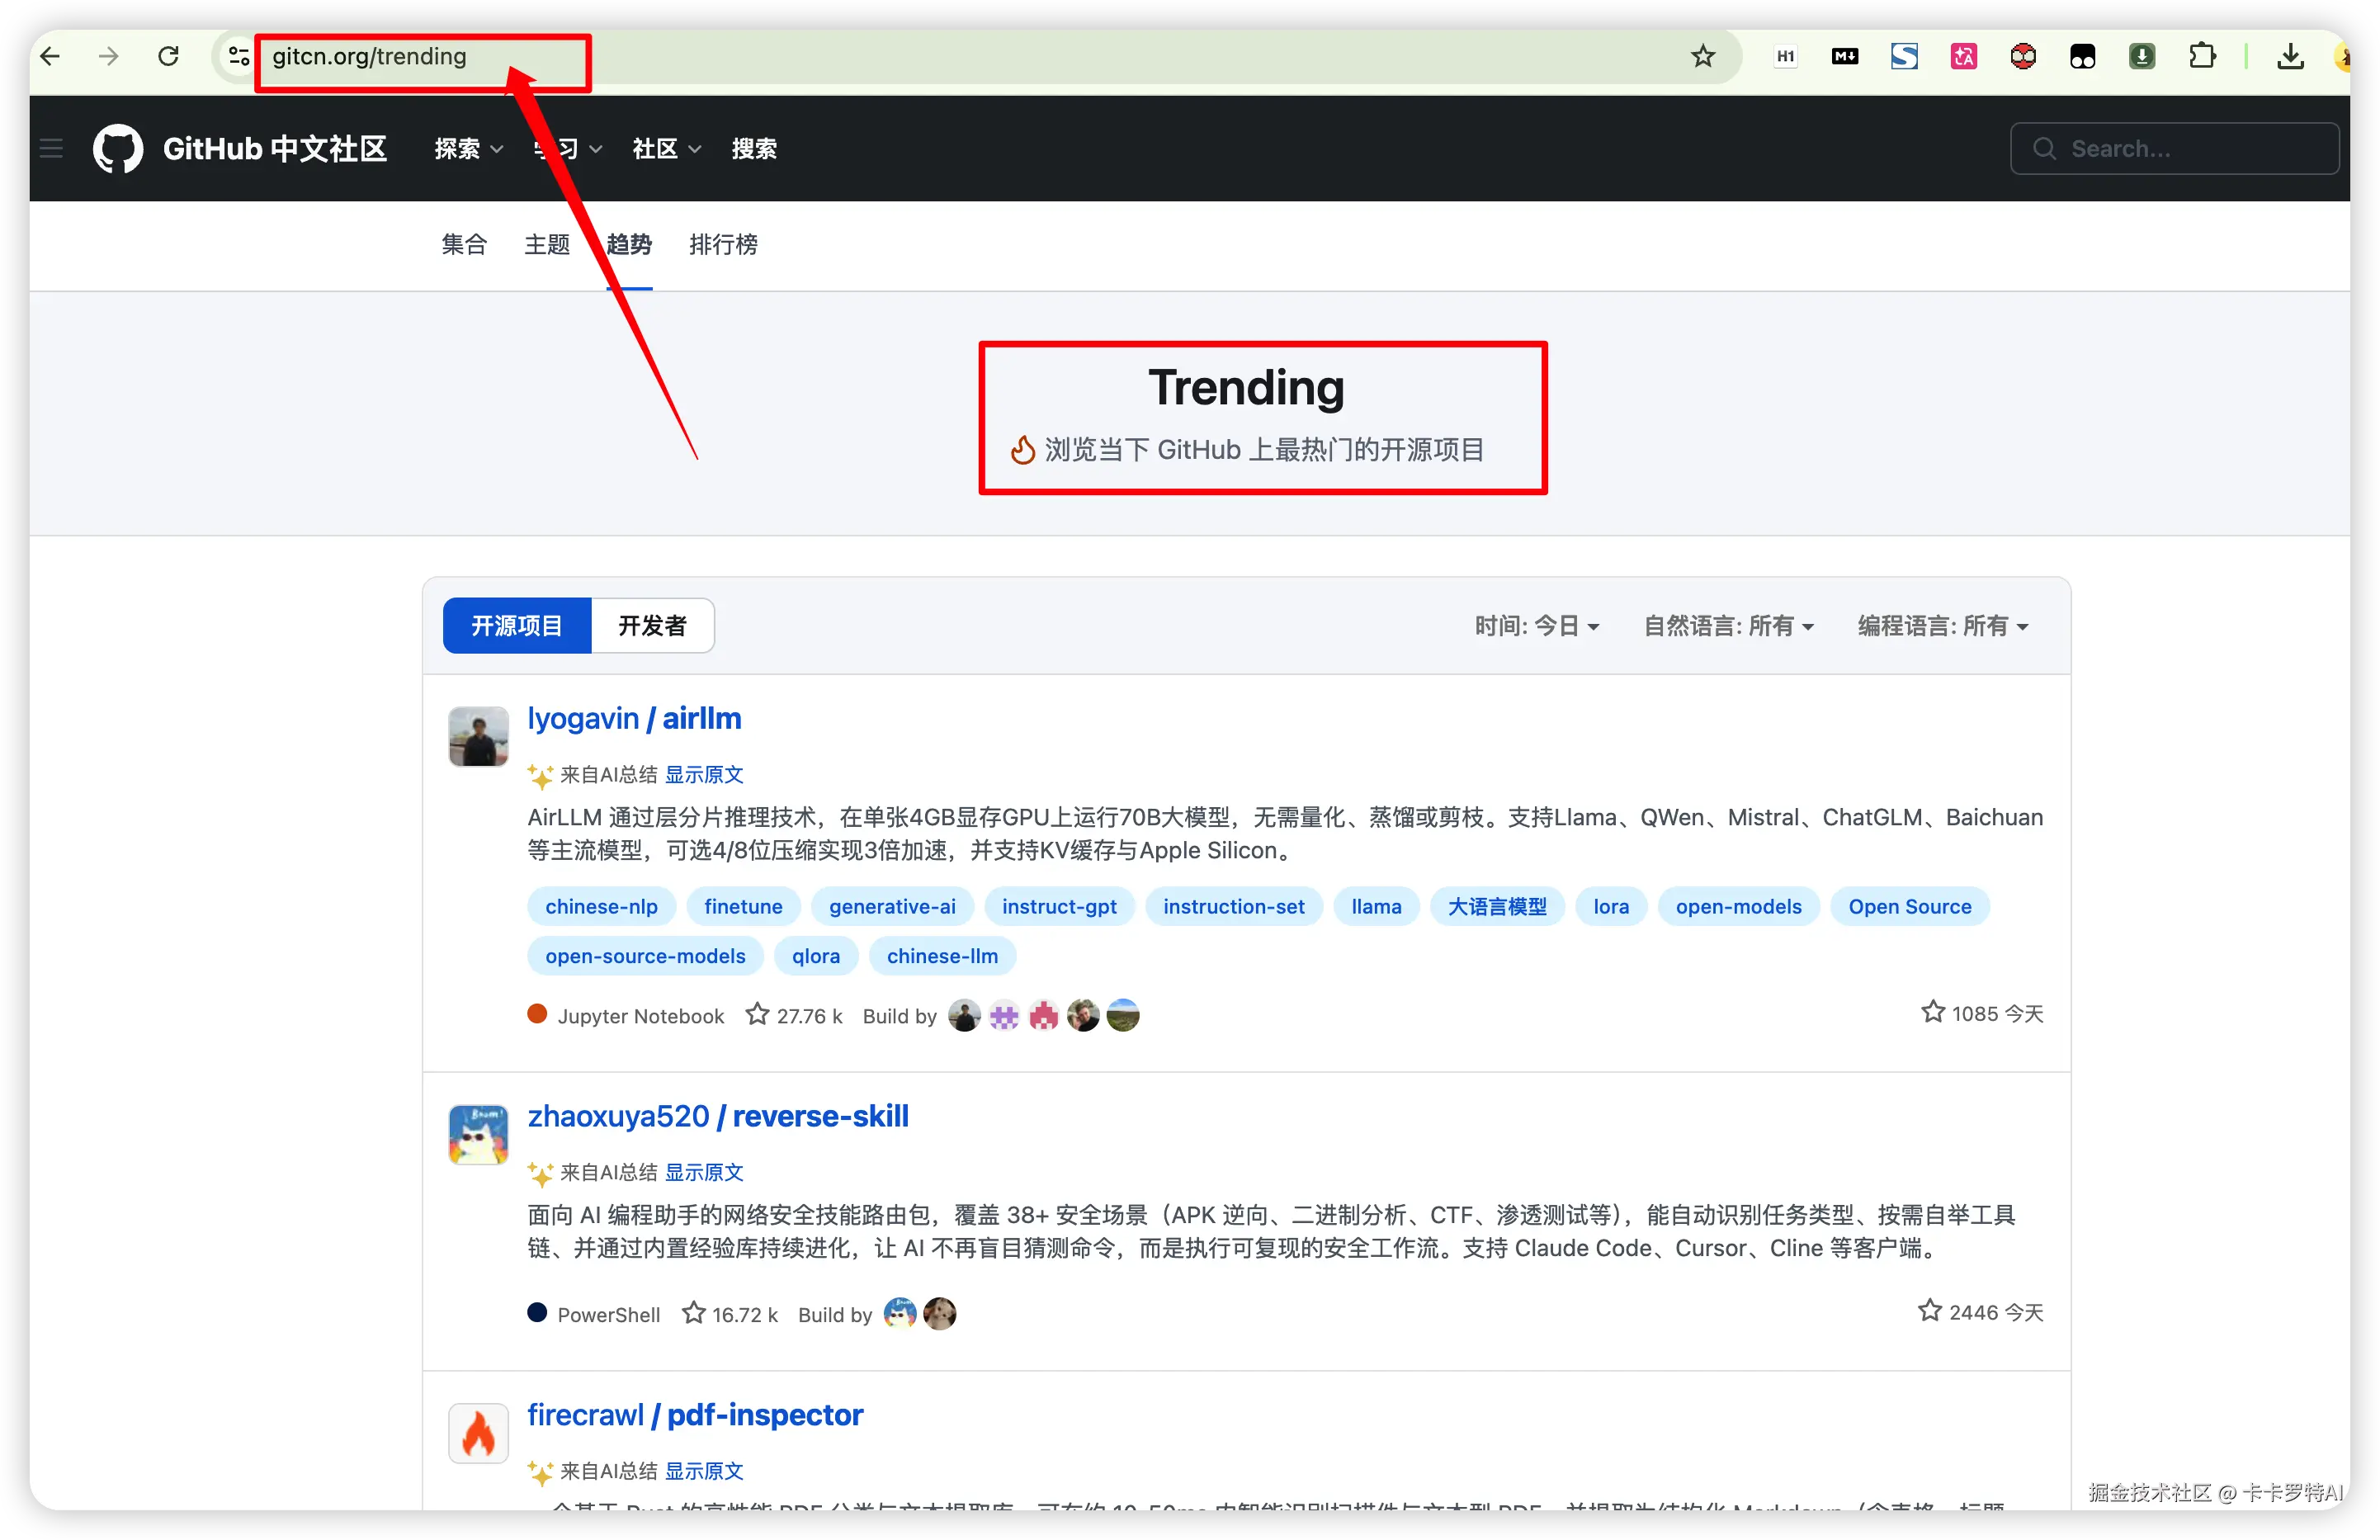Open the Markdown (M↓) browser extension

pyautogui.click(x=1845, y=57)
